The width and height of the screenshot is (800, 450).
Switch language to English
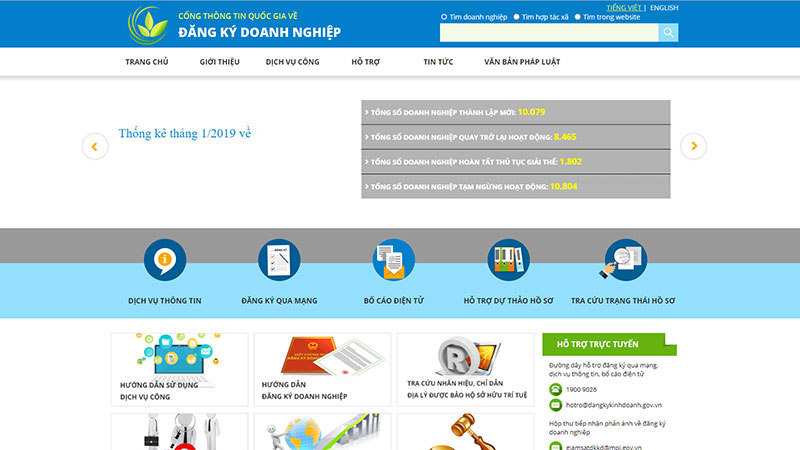pos(664,8)
